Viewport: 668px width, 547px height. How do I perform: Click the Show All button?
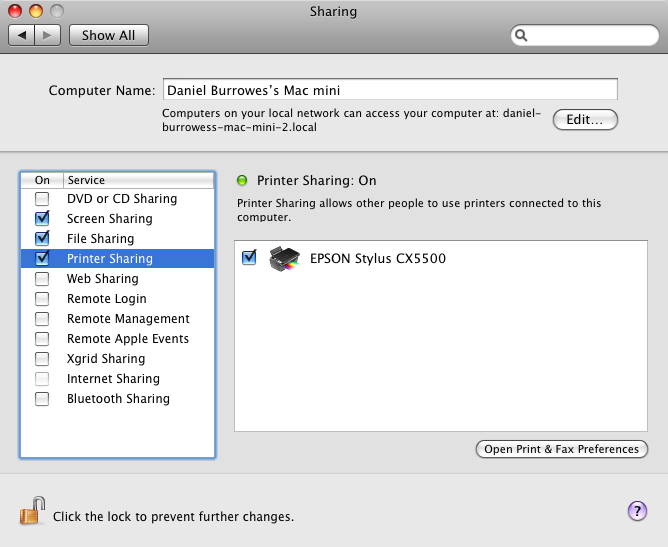click(109, 35)
